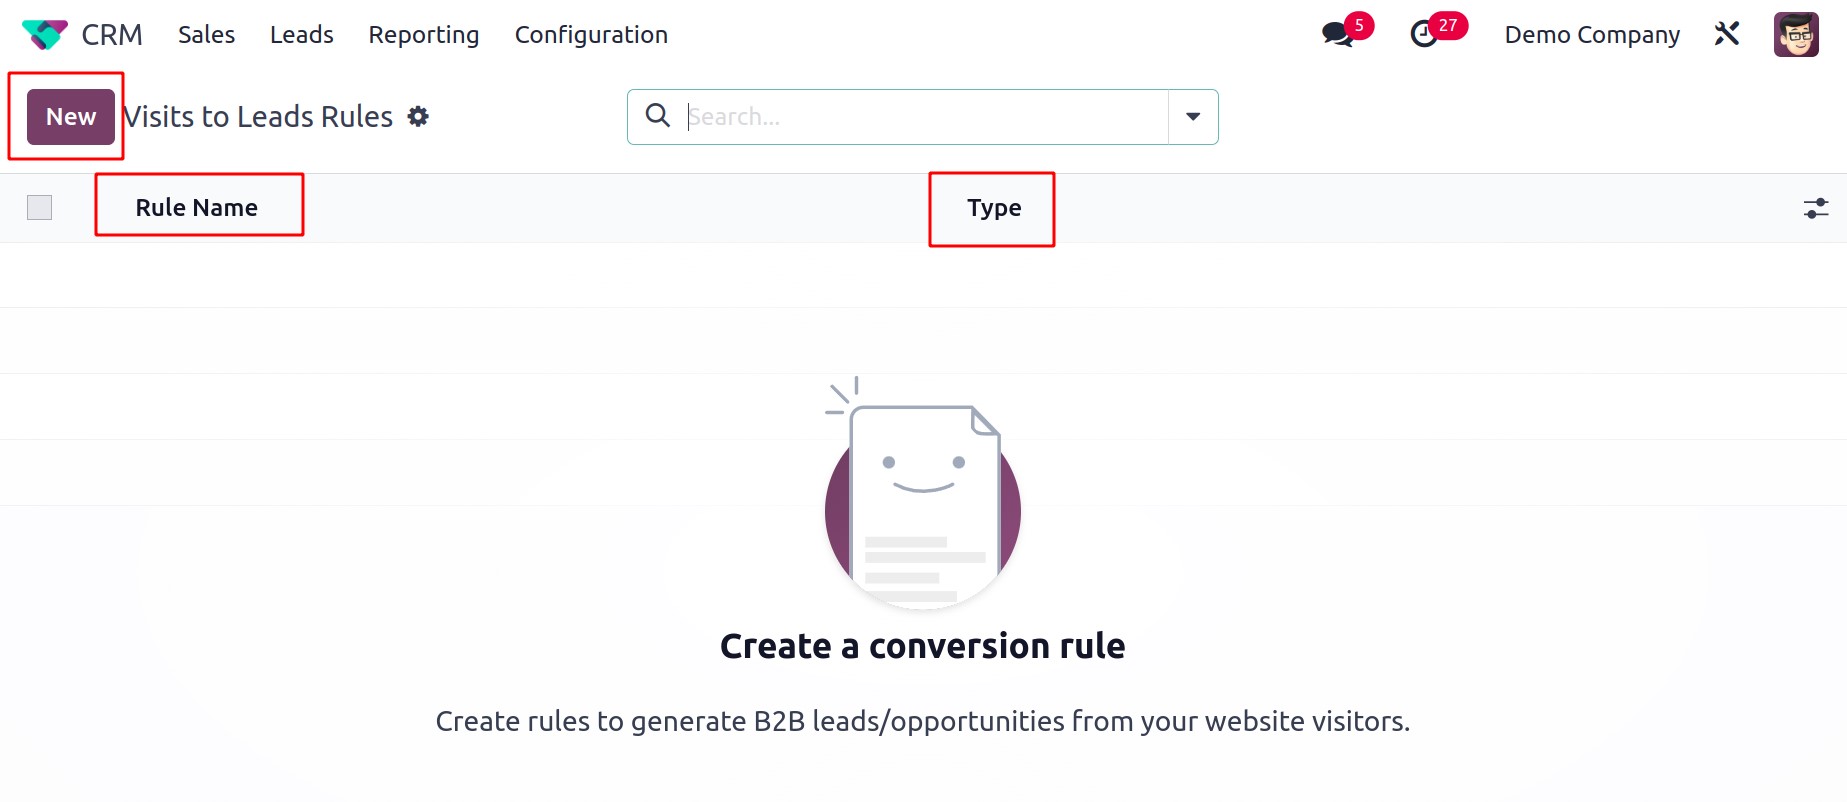1847x802 pixels.
Task: Open the user avatar menu
Action: pos(1796,34)
